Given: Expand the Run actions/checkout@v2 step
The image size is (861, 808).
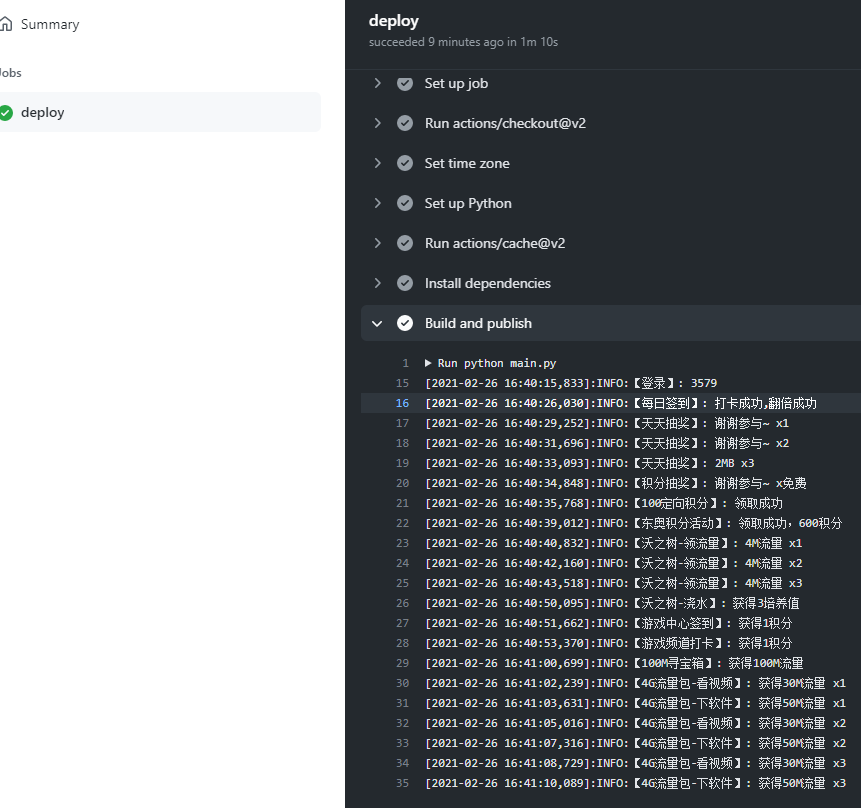Looking at the screenshot, I should (x=378, y=124).
